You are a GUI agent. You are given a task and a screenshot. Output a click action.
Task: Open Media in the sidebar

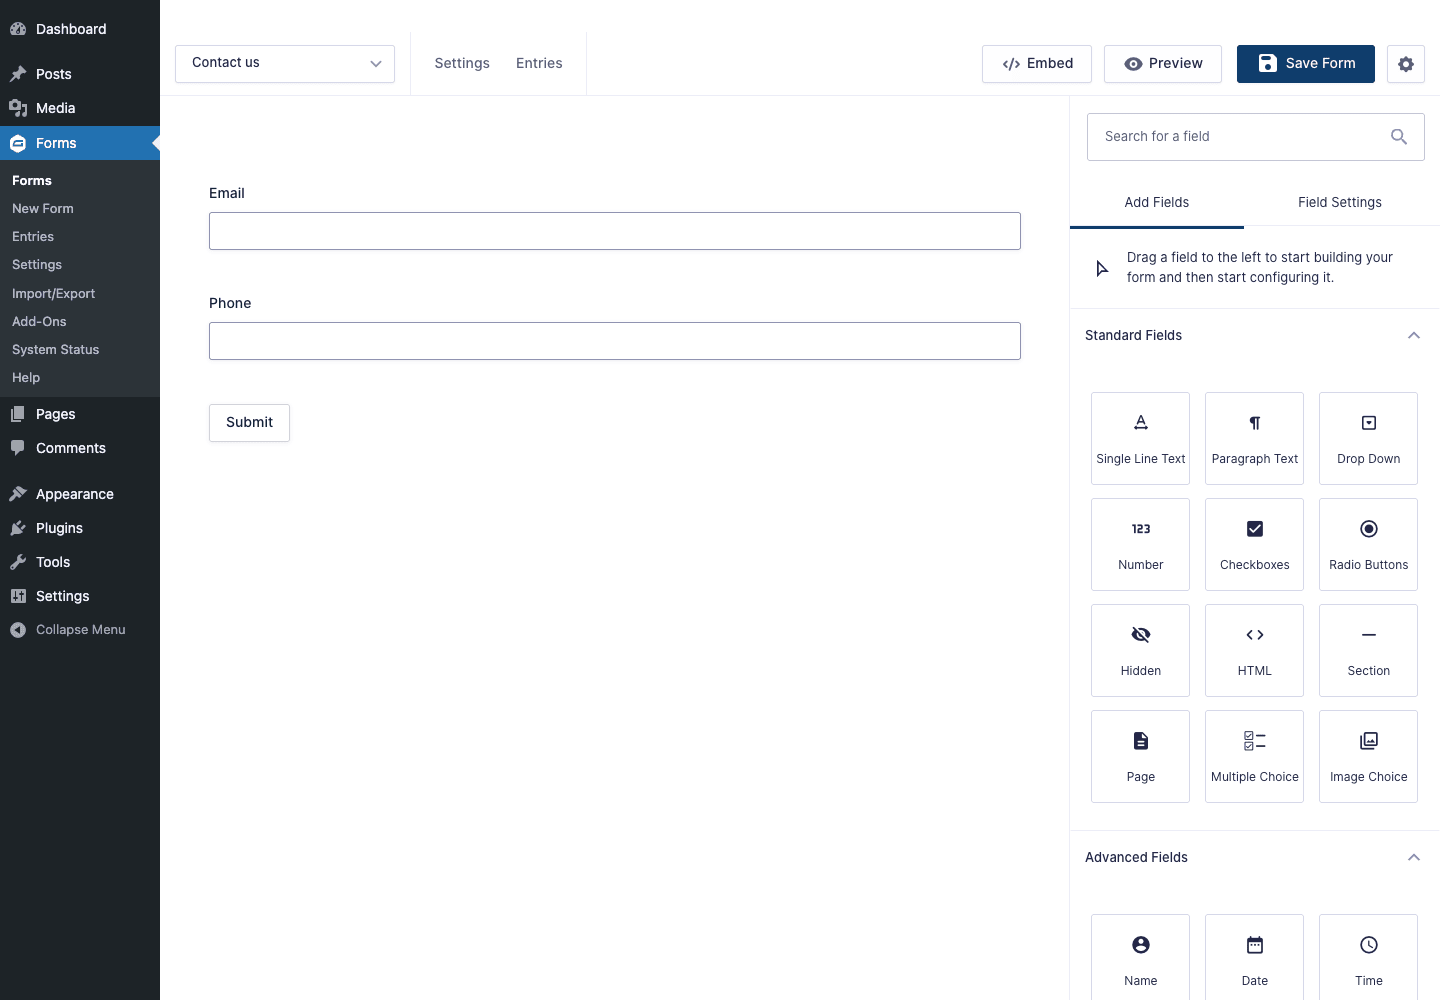(x=80, y=108)
